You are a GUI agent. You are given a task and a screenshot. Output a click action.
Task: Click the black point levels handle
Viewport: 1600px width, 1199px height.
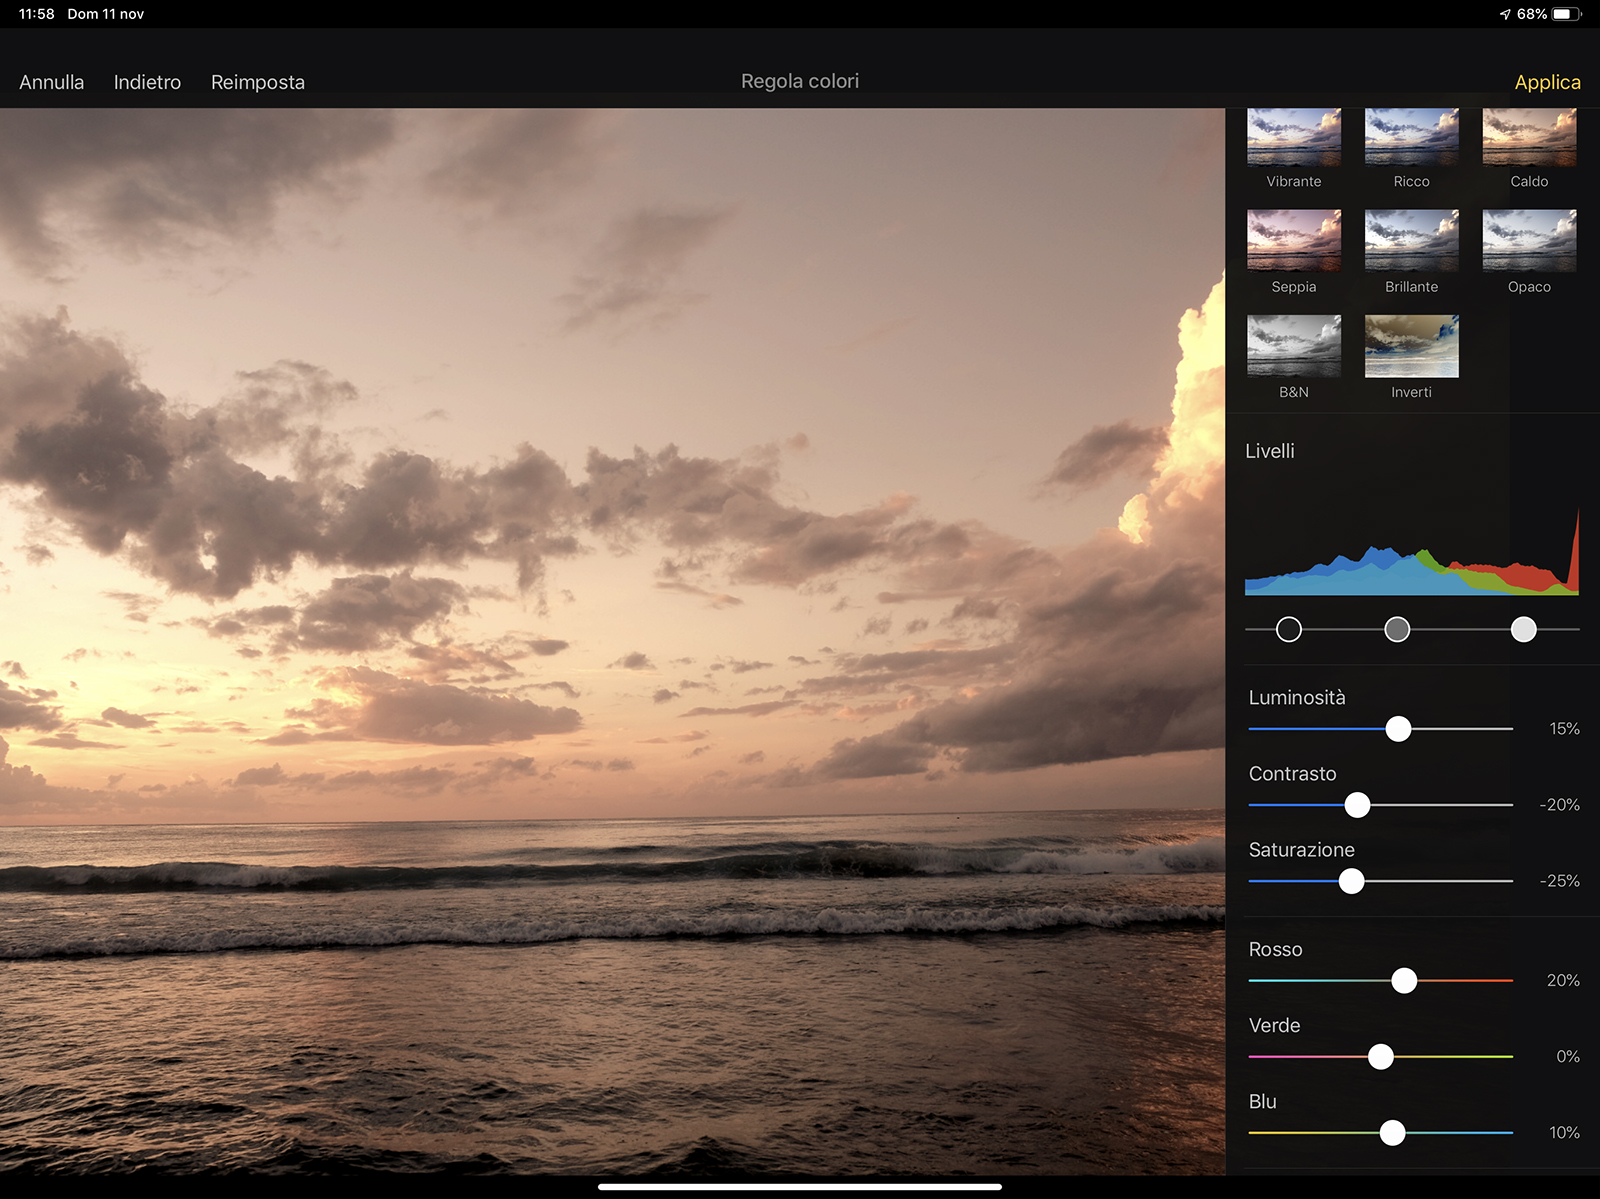tap(1289, 629)
